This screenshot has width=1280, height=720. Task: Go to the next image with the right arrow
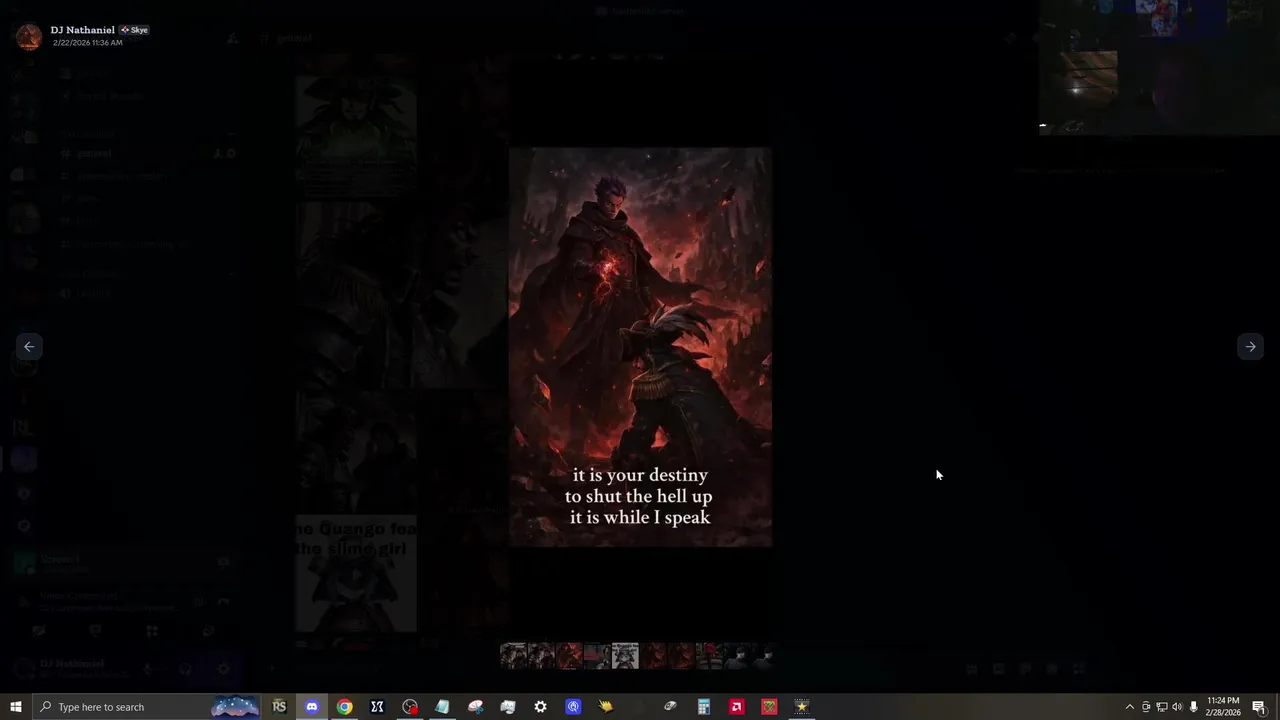(1250, 346)
